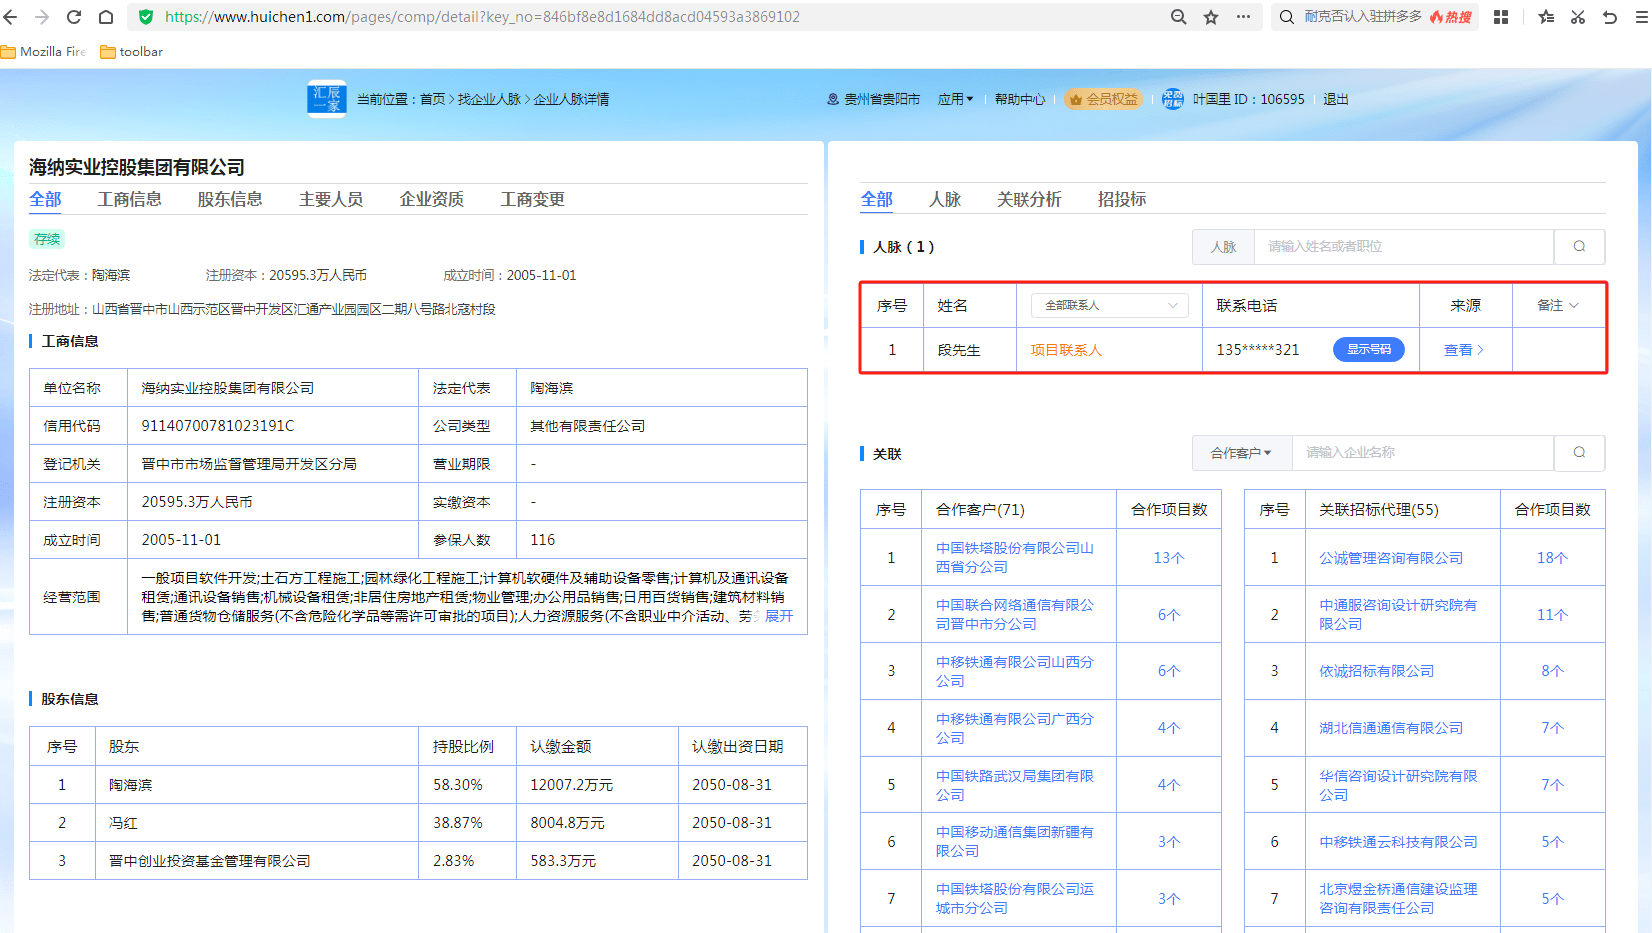Switch to the 招投标 tab
This screenshot has height=933, width=1652.
1122,199
